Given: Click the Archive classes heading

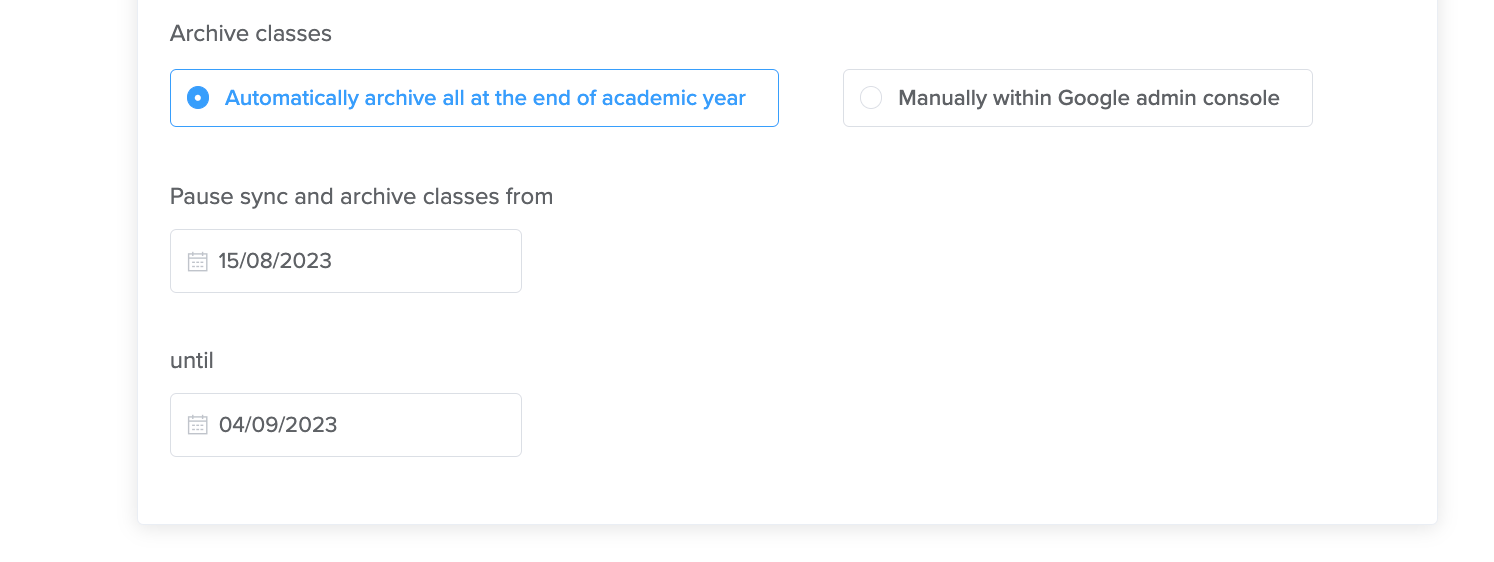Looking at the screenshot, I should (x=251, y=33).
